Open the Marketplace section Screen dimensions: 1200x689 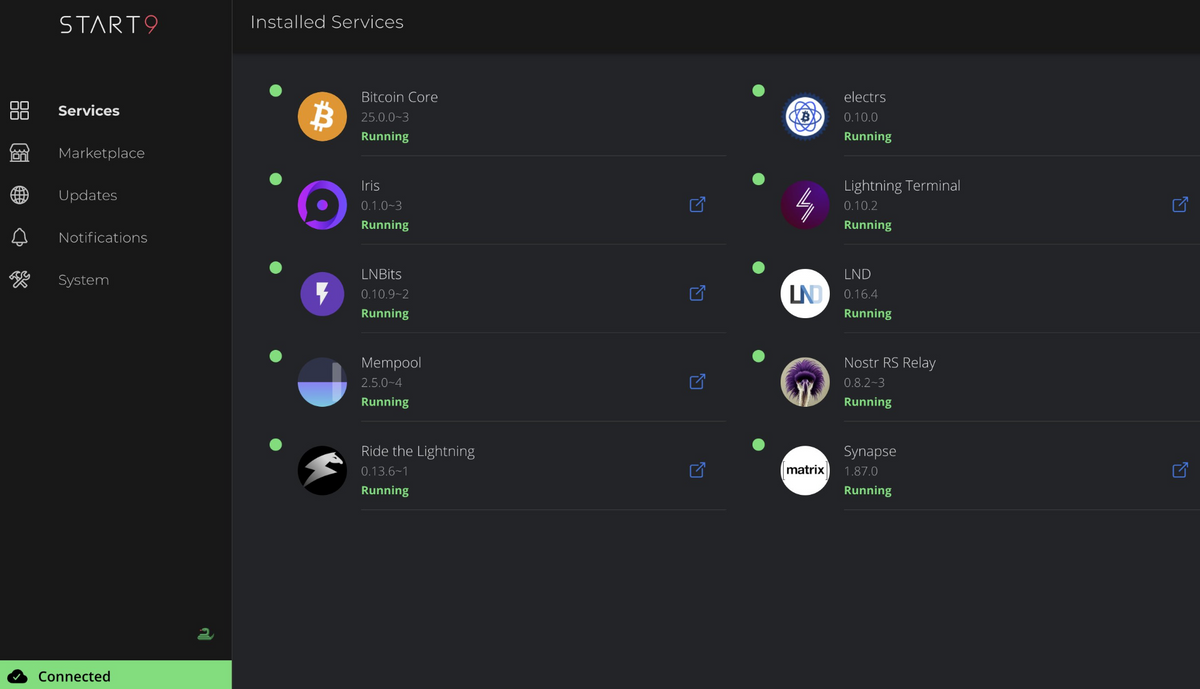101,153
